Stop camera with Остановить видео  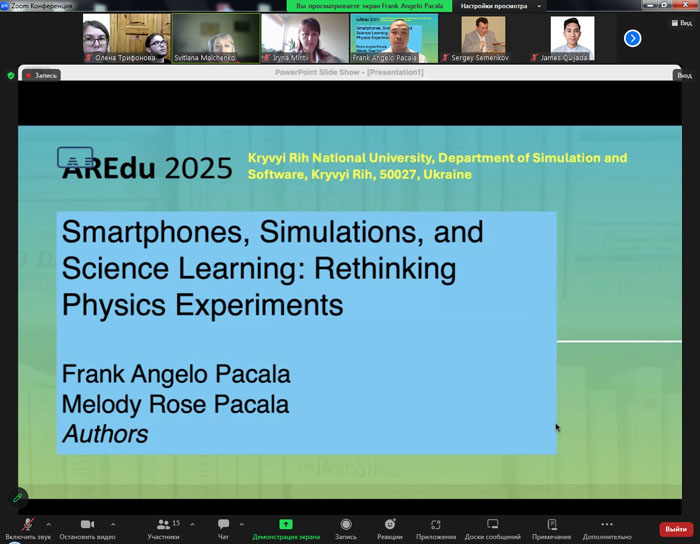(87, 526)
